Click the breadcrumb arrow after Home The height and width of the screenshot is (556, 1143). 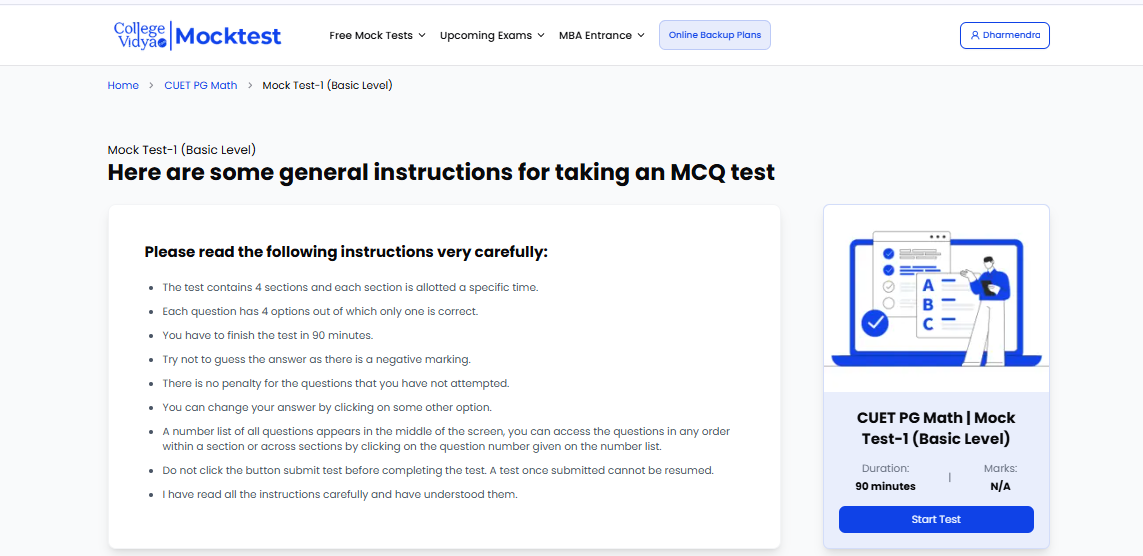pyautogui.click(x=151, y=86)
